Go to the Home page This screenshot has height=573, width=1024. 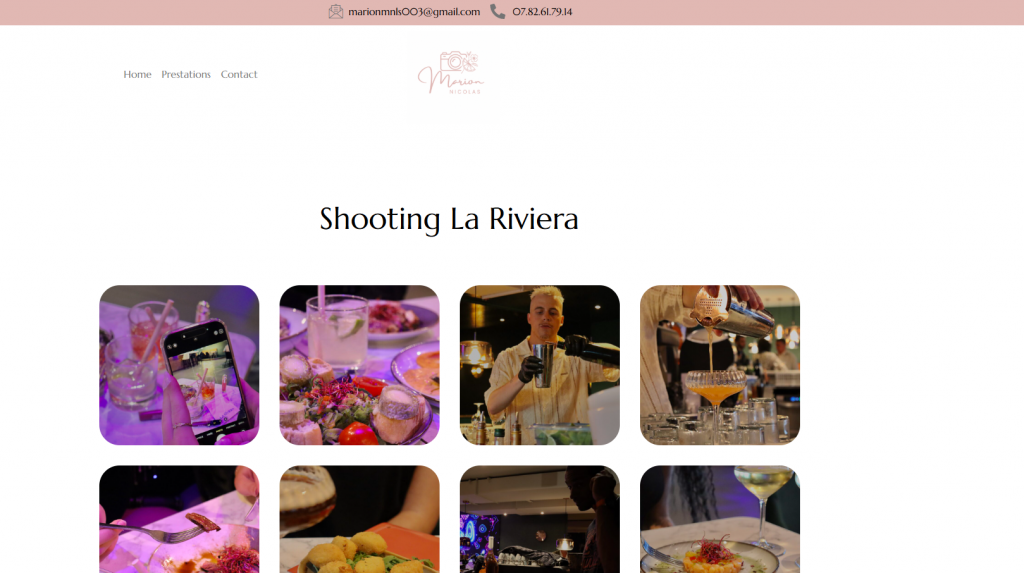click(137, 75)
